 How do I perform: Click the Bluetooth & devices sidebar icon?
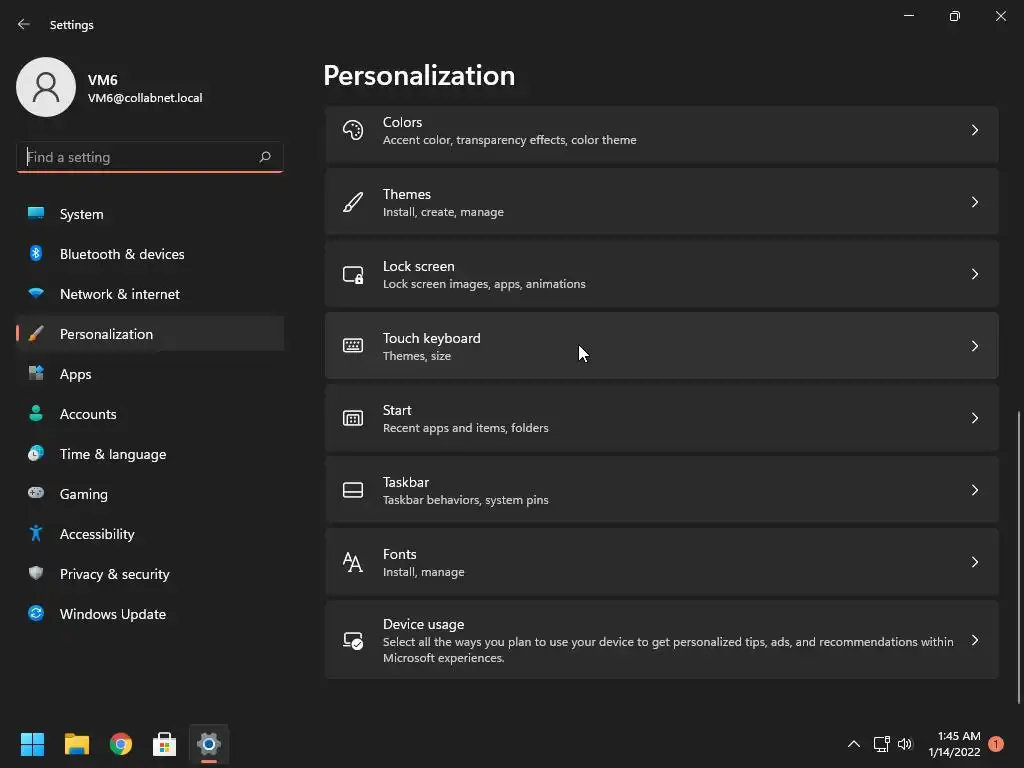point(36,254)
